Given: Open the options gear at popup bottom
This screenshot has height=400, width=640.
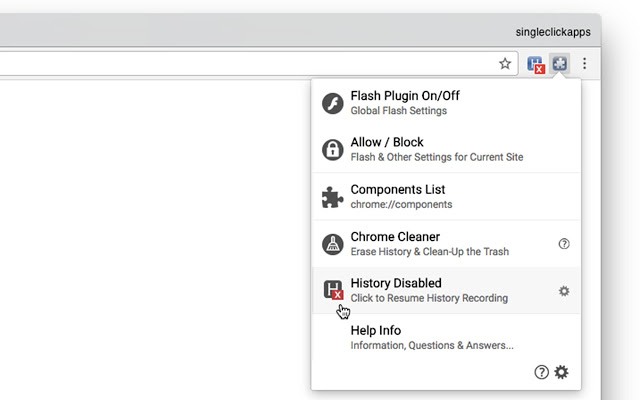Looking at the screenshot, I should coord(562,372).
